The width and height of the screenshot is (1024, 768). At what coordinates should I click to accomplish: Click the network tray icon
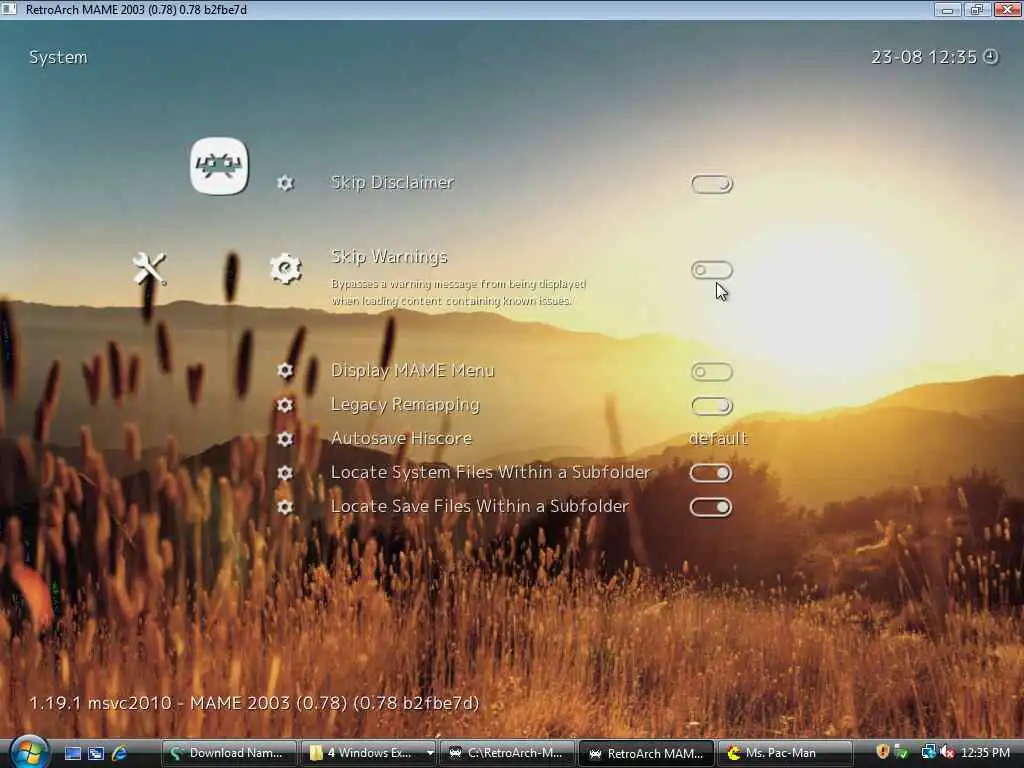[928, 752]
